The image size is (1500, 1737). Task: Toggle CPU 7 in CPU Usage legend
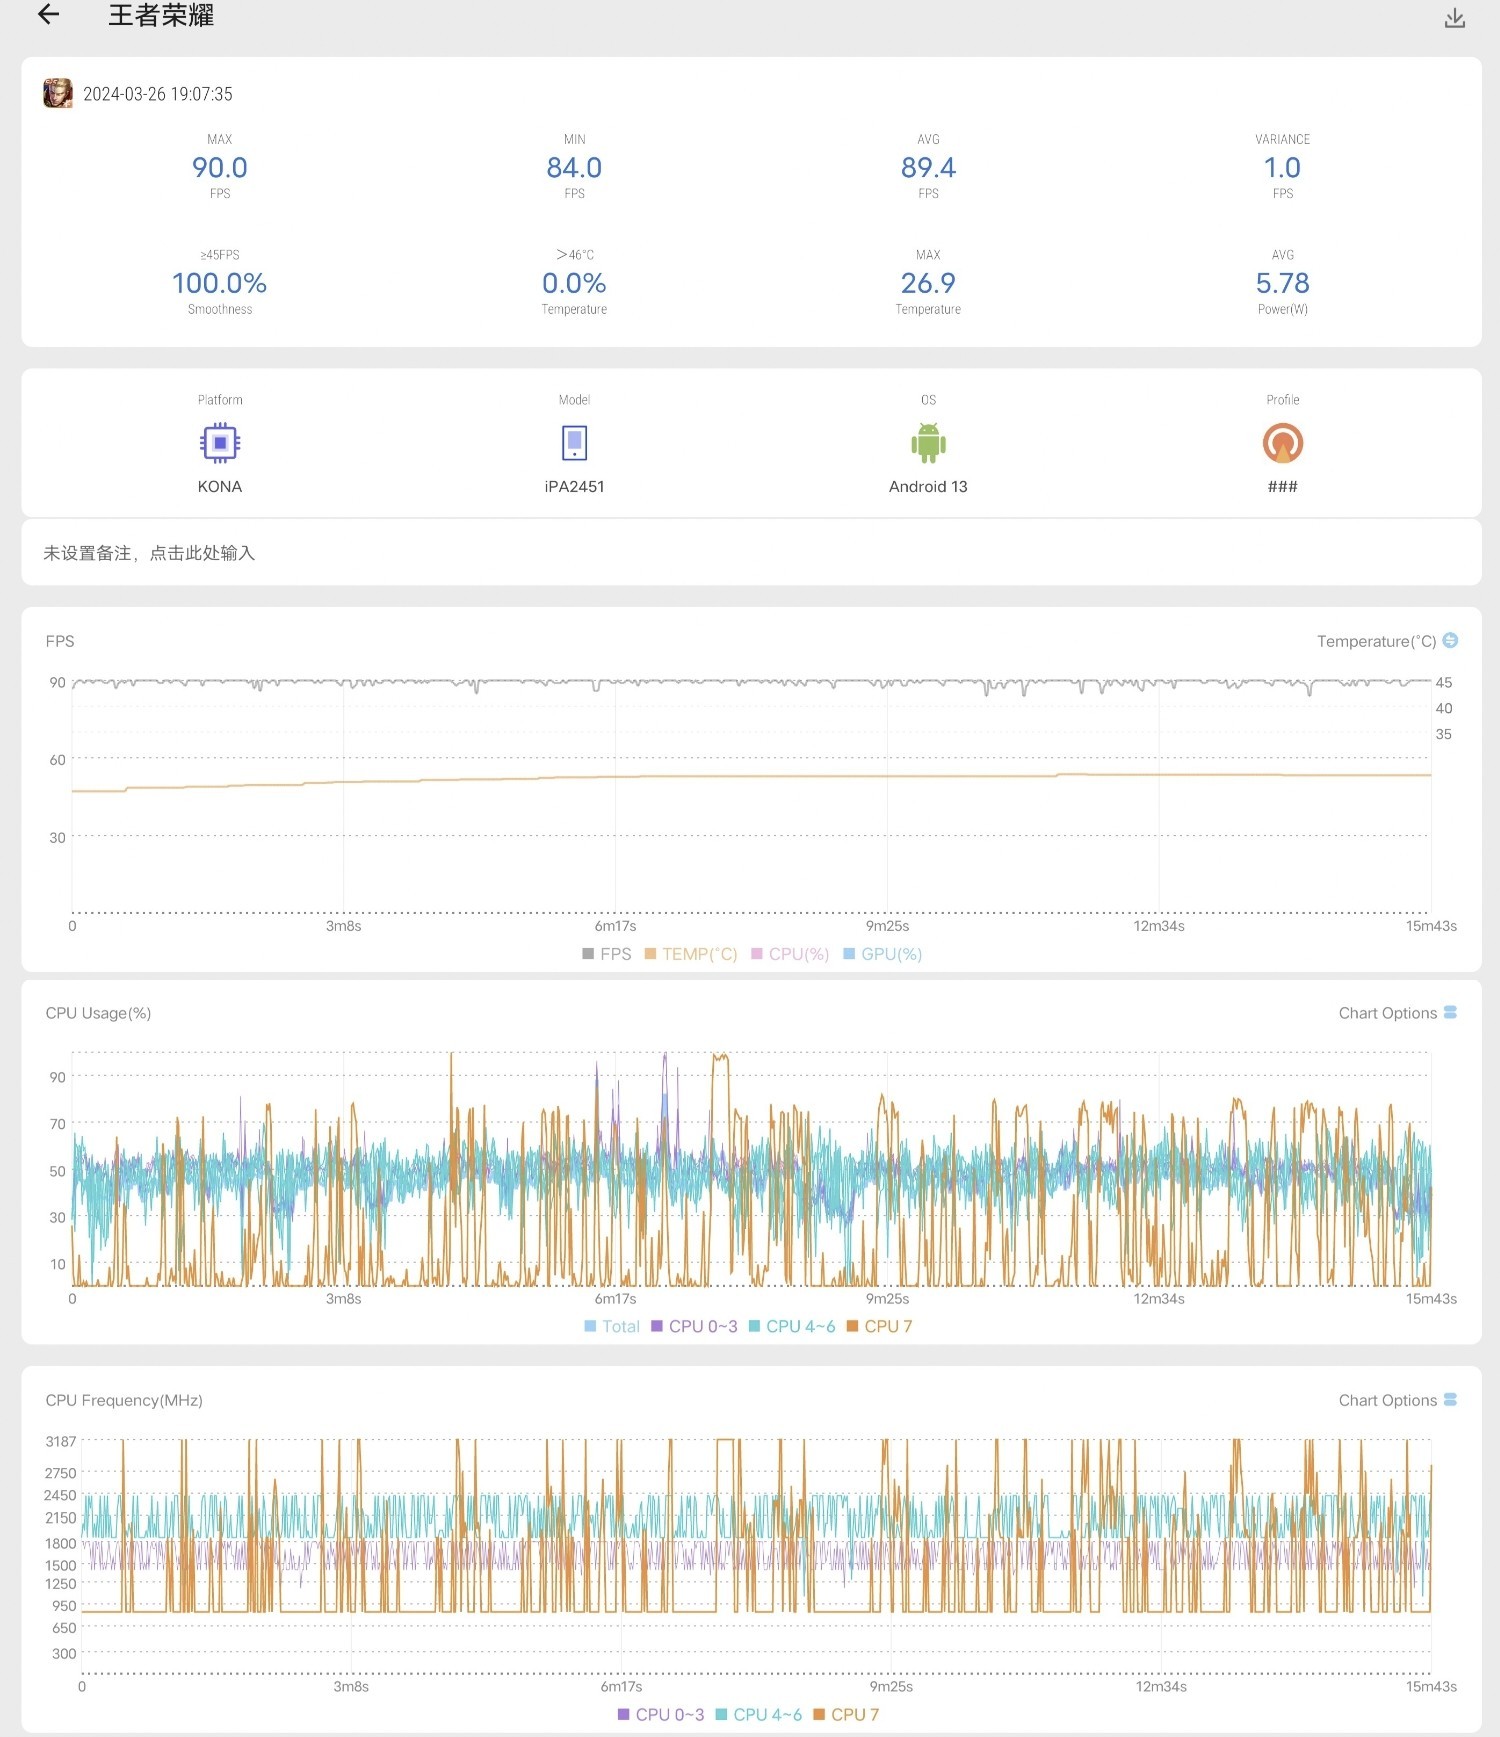(x=879, y=1326)
